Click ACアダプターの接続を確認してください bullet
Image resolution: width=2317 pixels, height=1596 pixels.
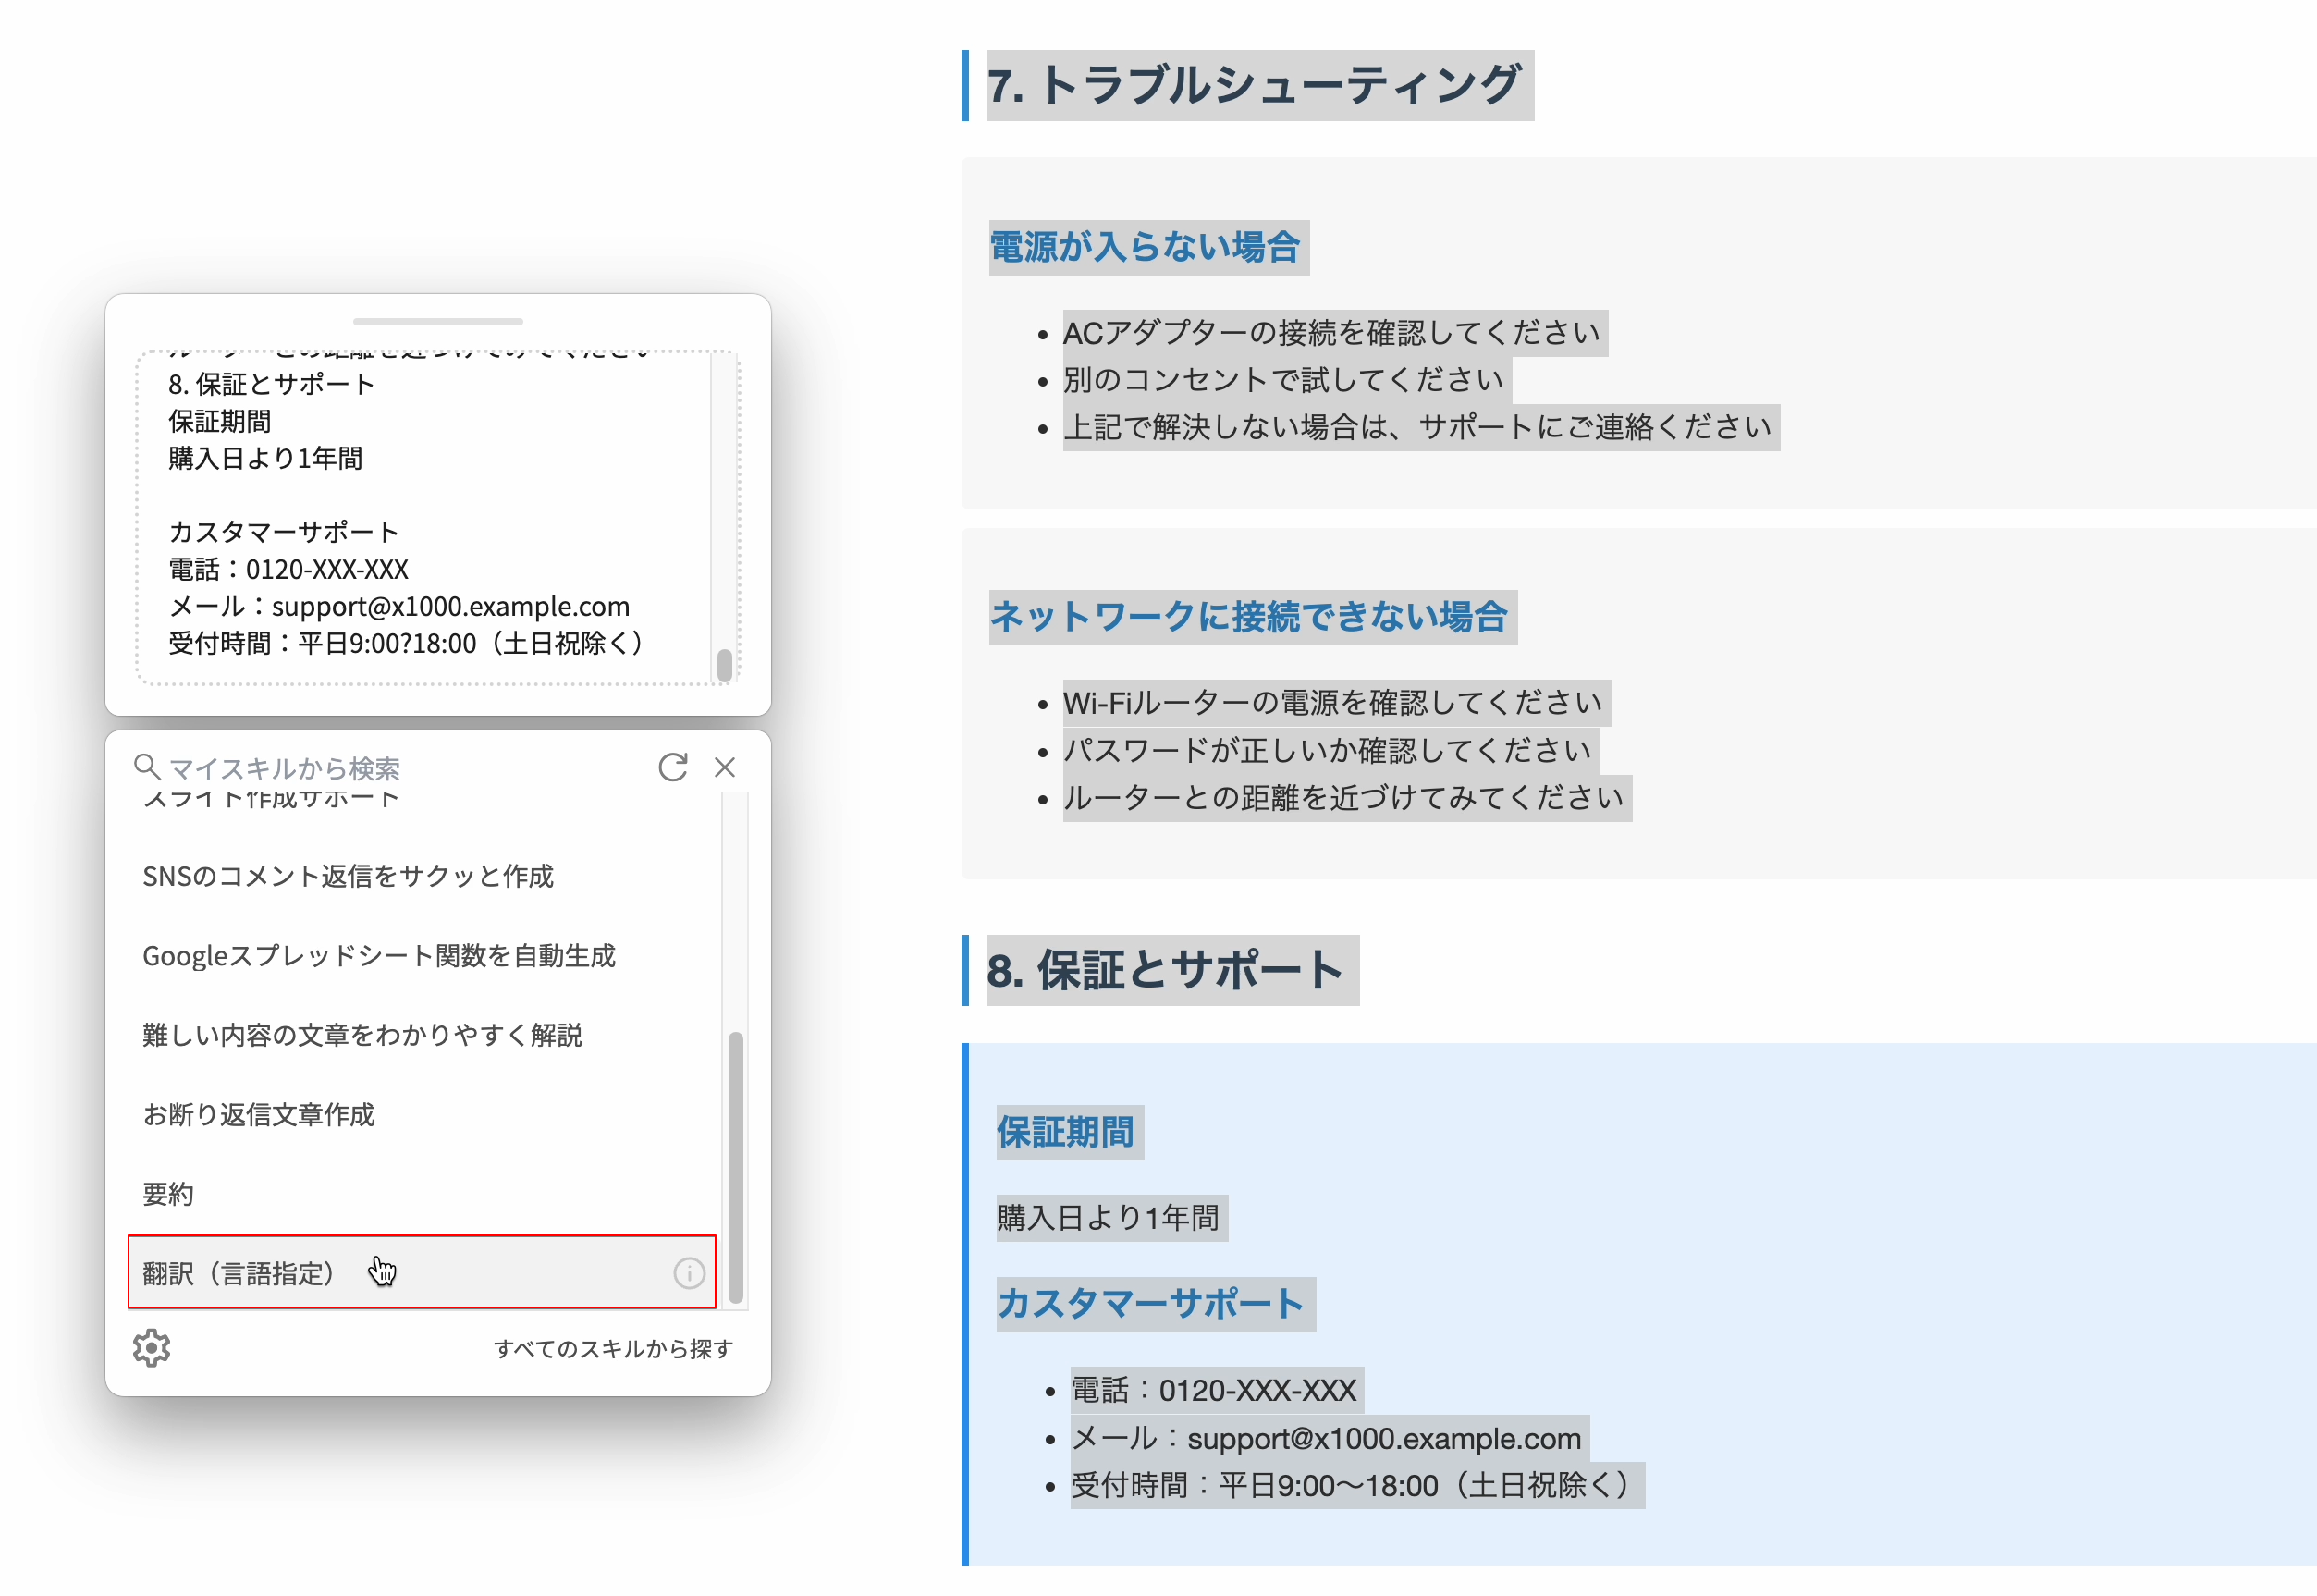(x=1334, y=332)
